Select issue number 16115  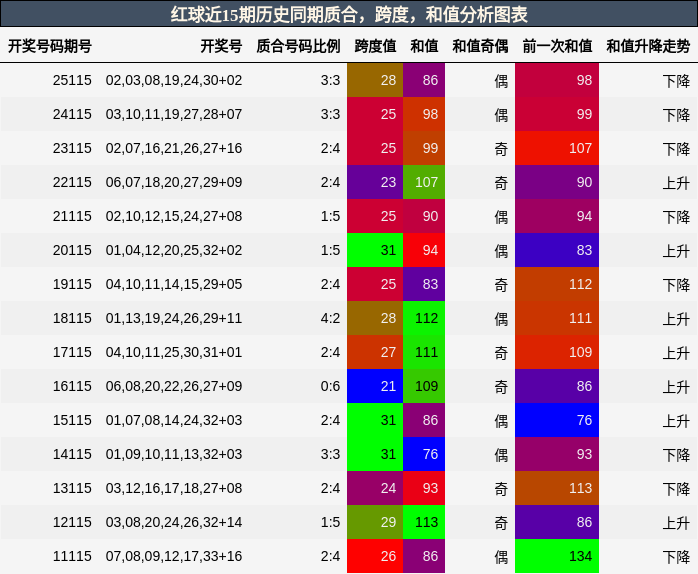pyautogui.click(x=72, y=386)
